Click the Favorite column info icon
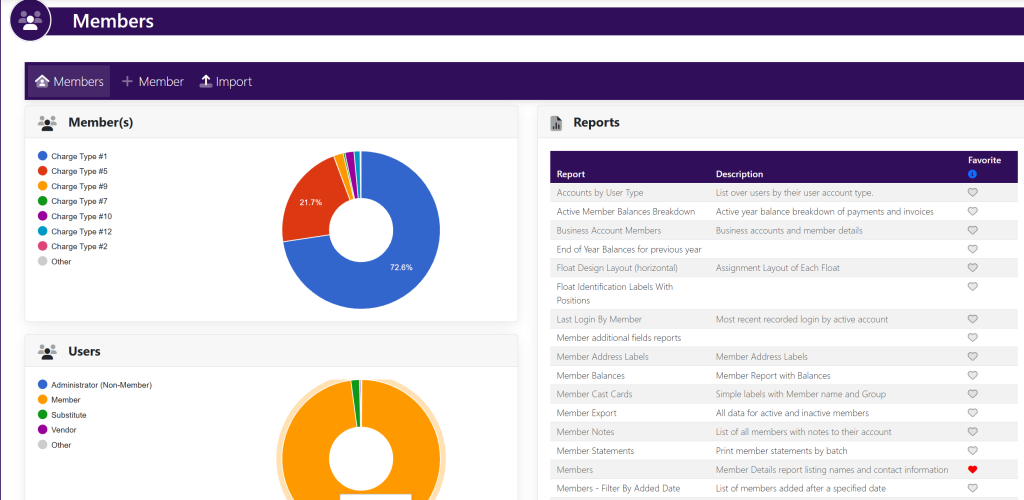The image size is (1024, 500). [x=972, y=175]
